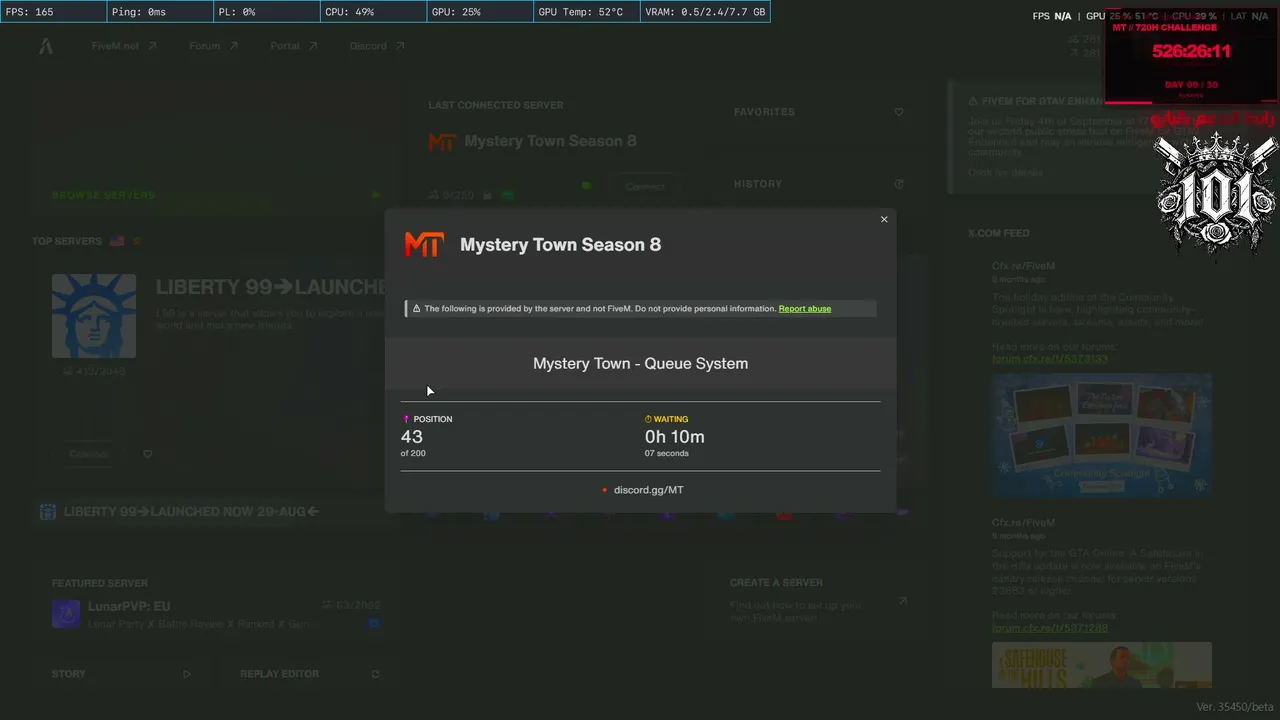Click the play arrow beside Browse Servers
Screen dimensions: 1280x720
(376, 195)
